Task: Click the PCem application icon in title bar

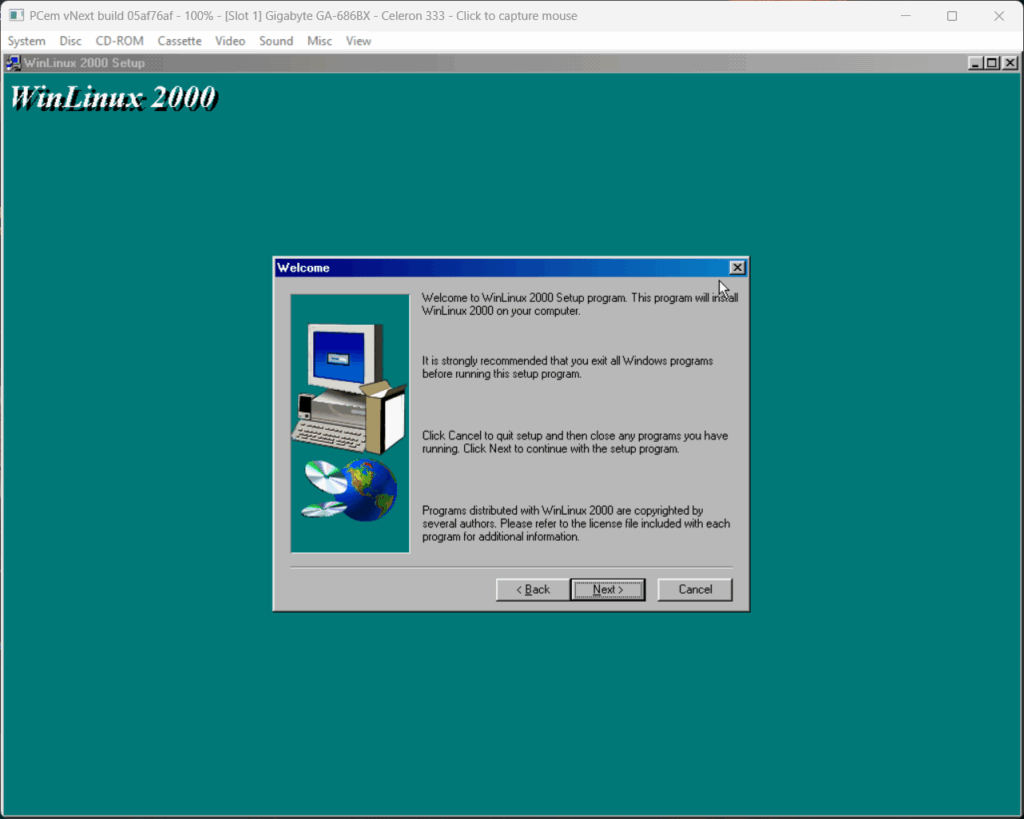Action: point(17,16)
